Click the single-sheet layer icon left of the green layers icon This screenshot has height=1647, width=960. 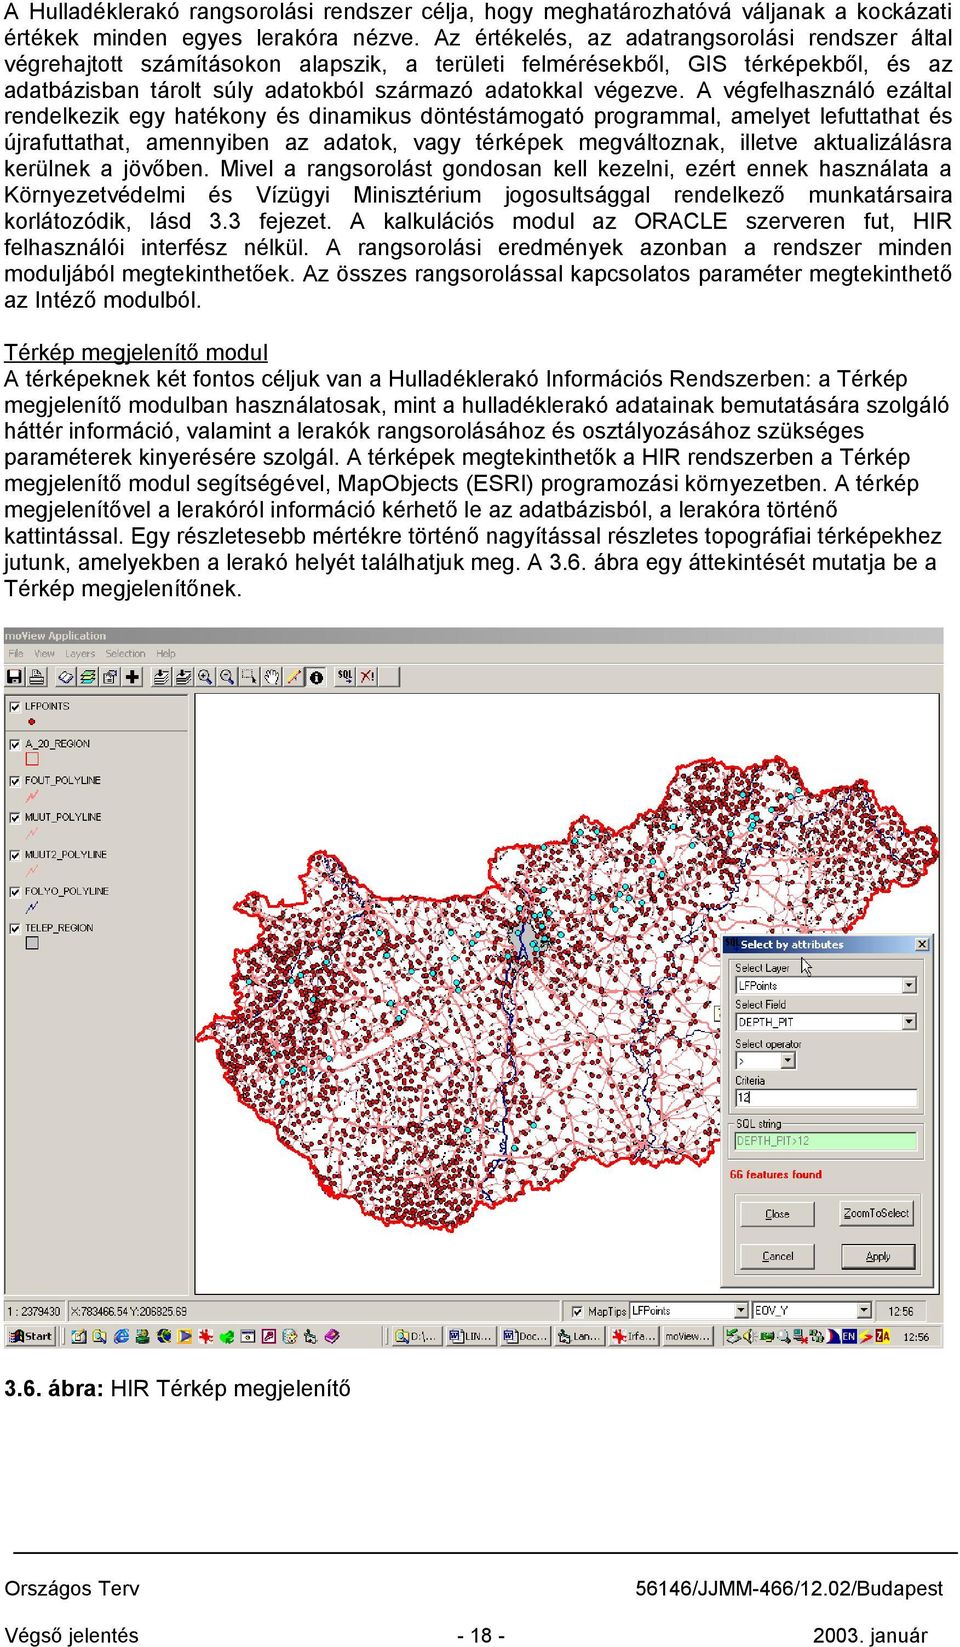[66, 677]
